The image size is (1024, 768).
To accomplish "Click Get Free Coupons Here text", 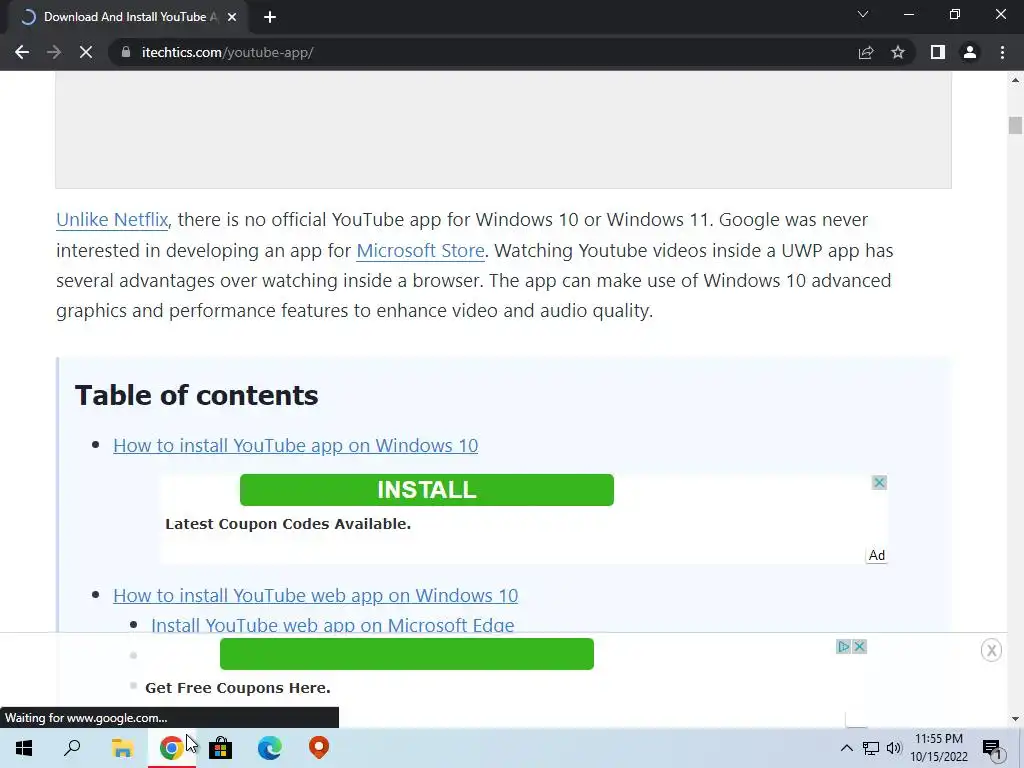I will (238, 688).
